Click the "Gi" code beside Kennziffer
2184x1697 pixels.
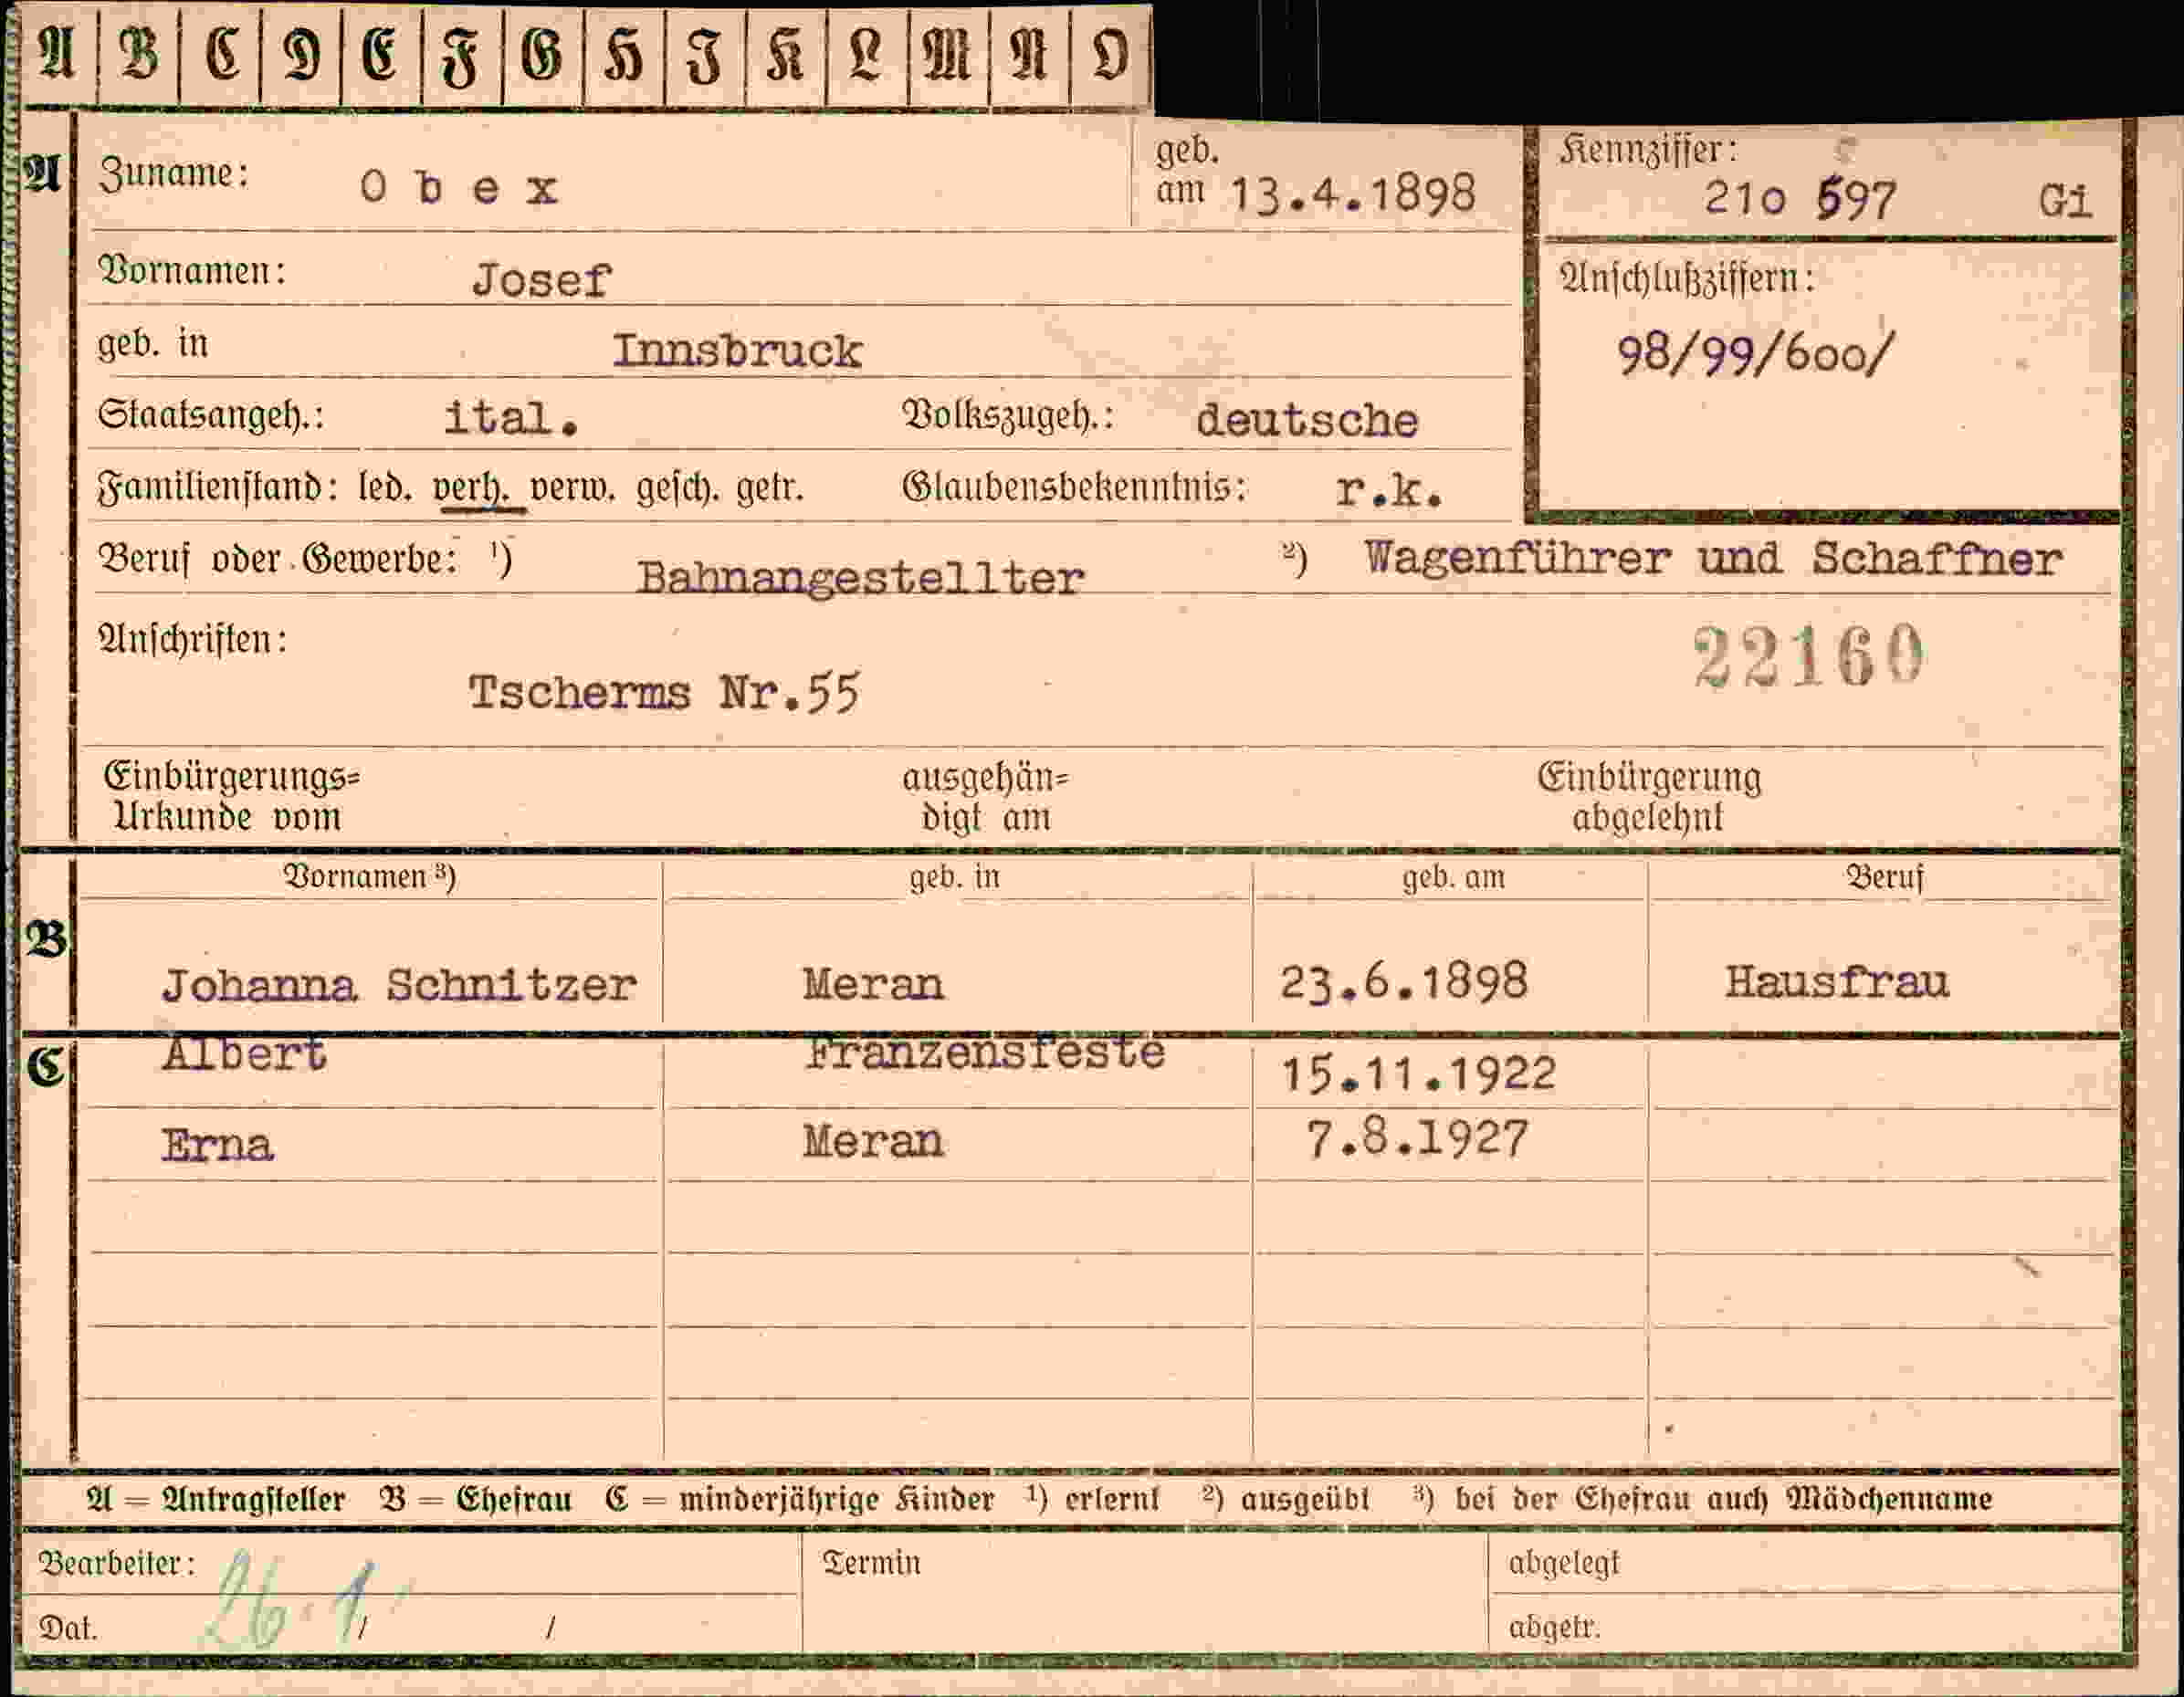tap(2065, 201)
